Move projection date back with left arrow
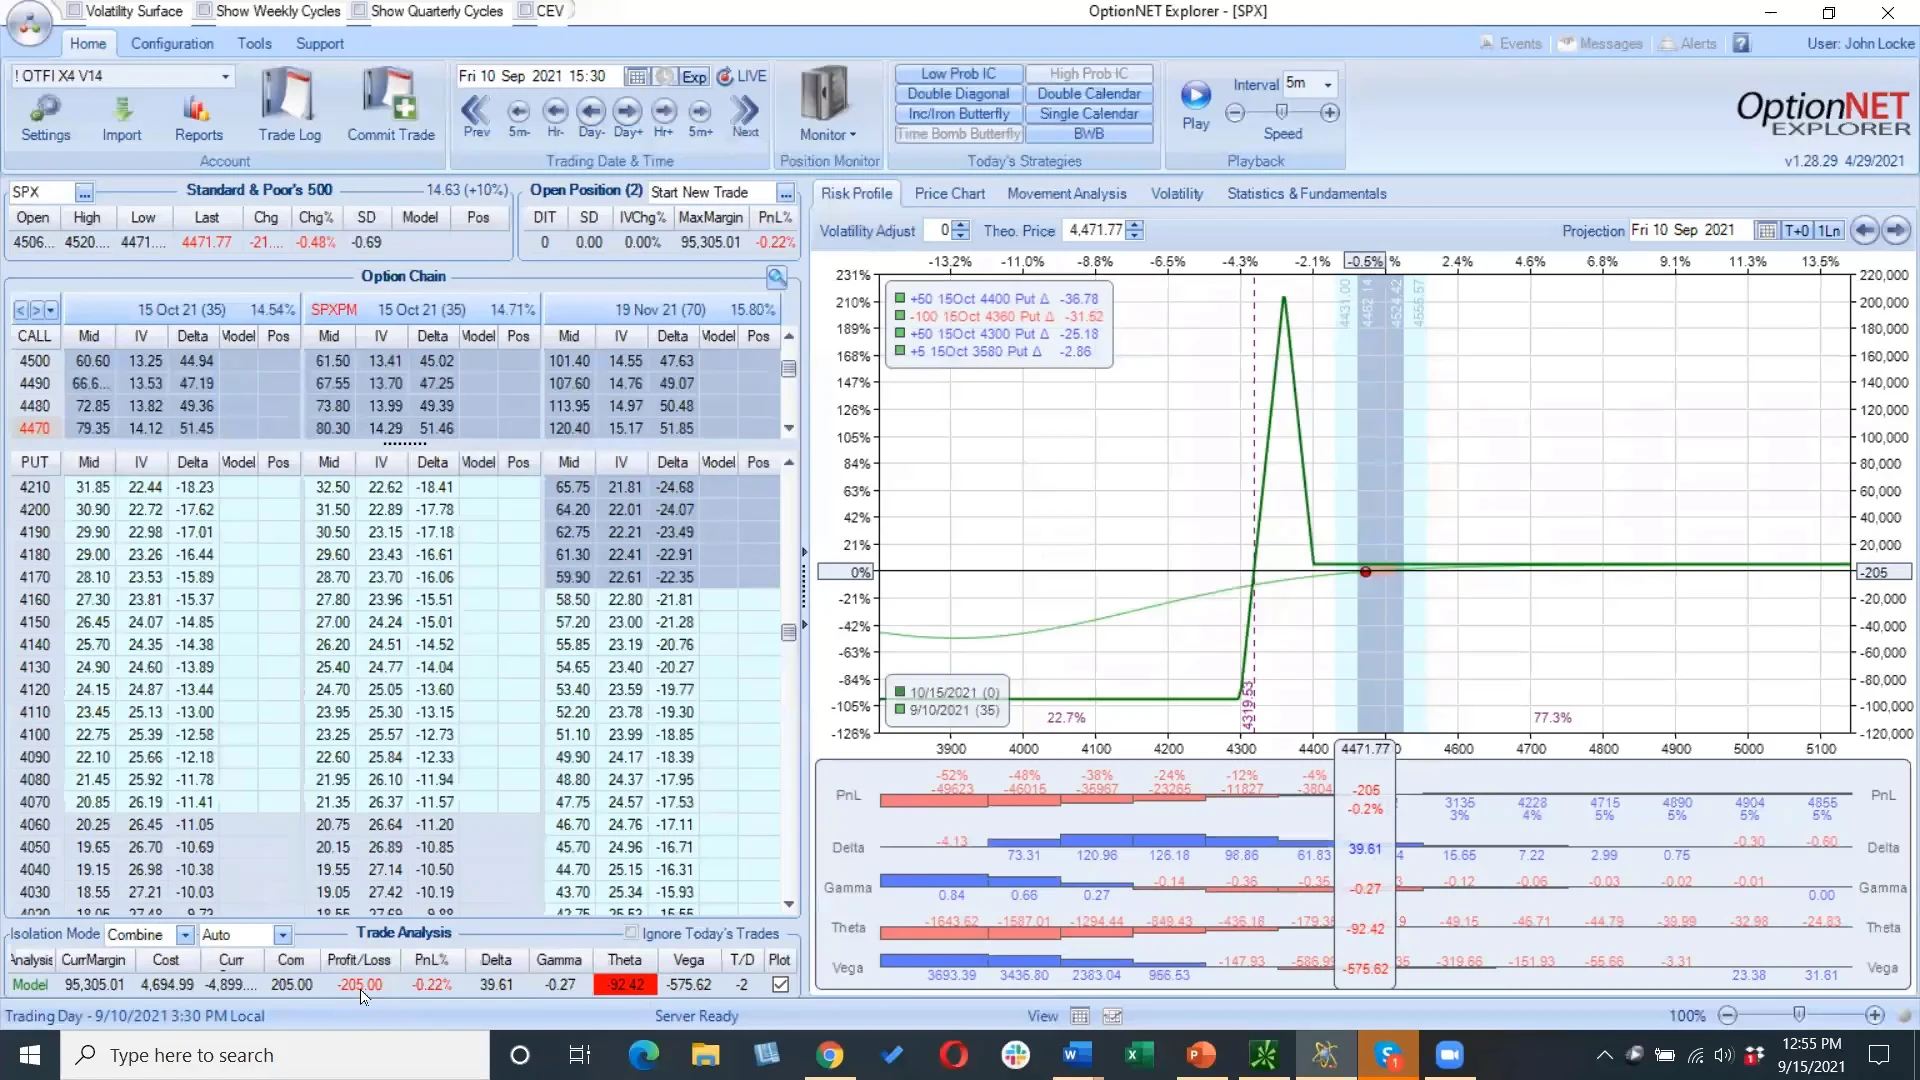This screenshot has height=1080, width=1920. (1864, 231)
